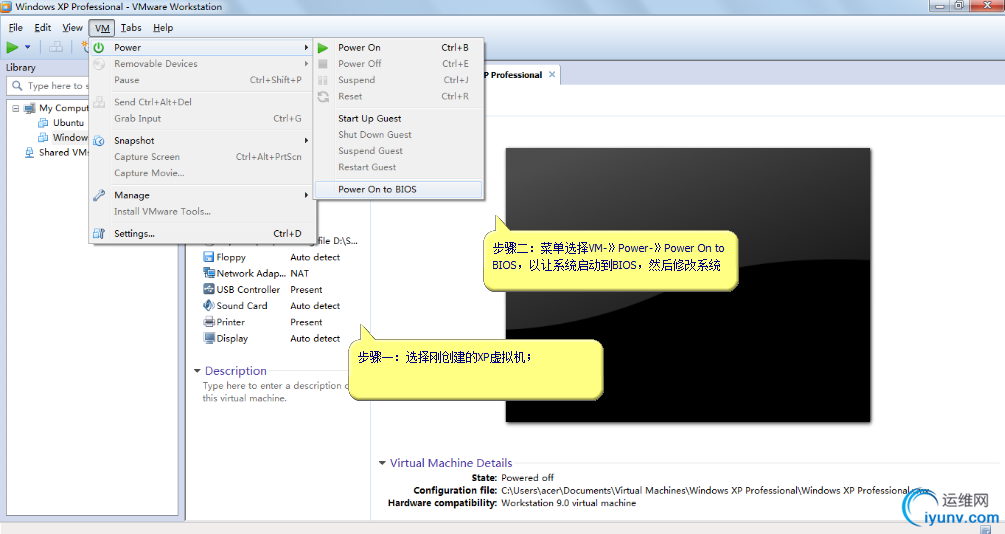Expand the Manage submenu arrow

tap(306, 195)
